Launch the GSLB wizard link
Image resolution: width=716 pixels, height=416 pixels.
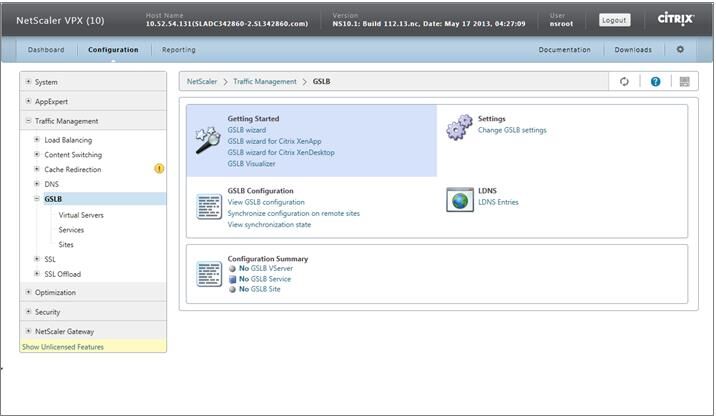coord(247,130)
